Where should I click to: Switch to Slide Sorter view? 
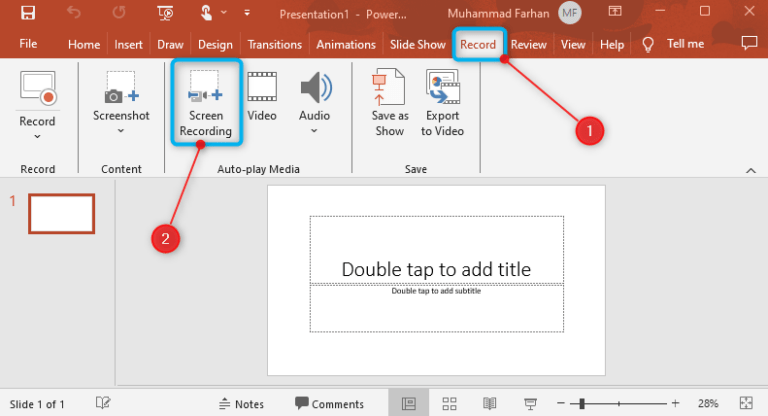coord(449,403)
